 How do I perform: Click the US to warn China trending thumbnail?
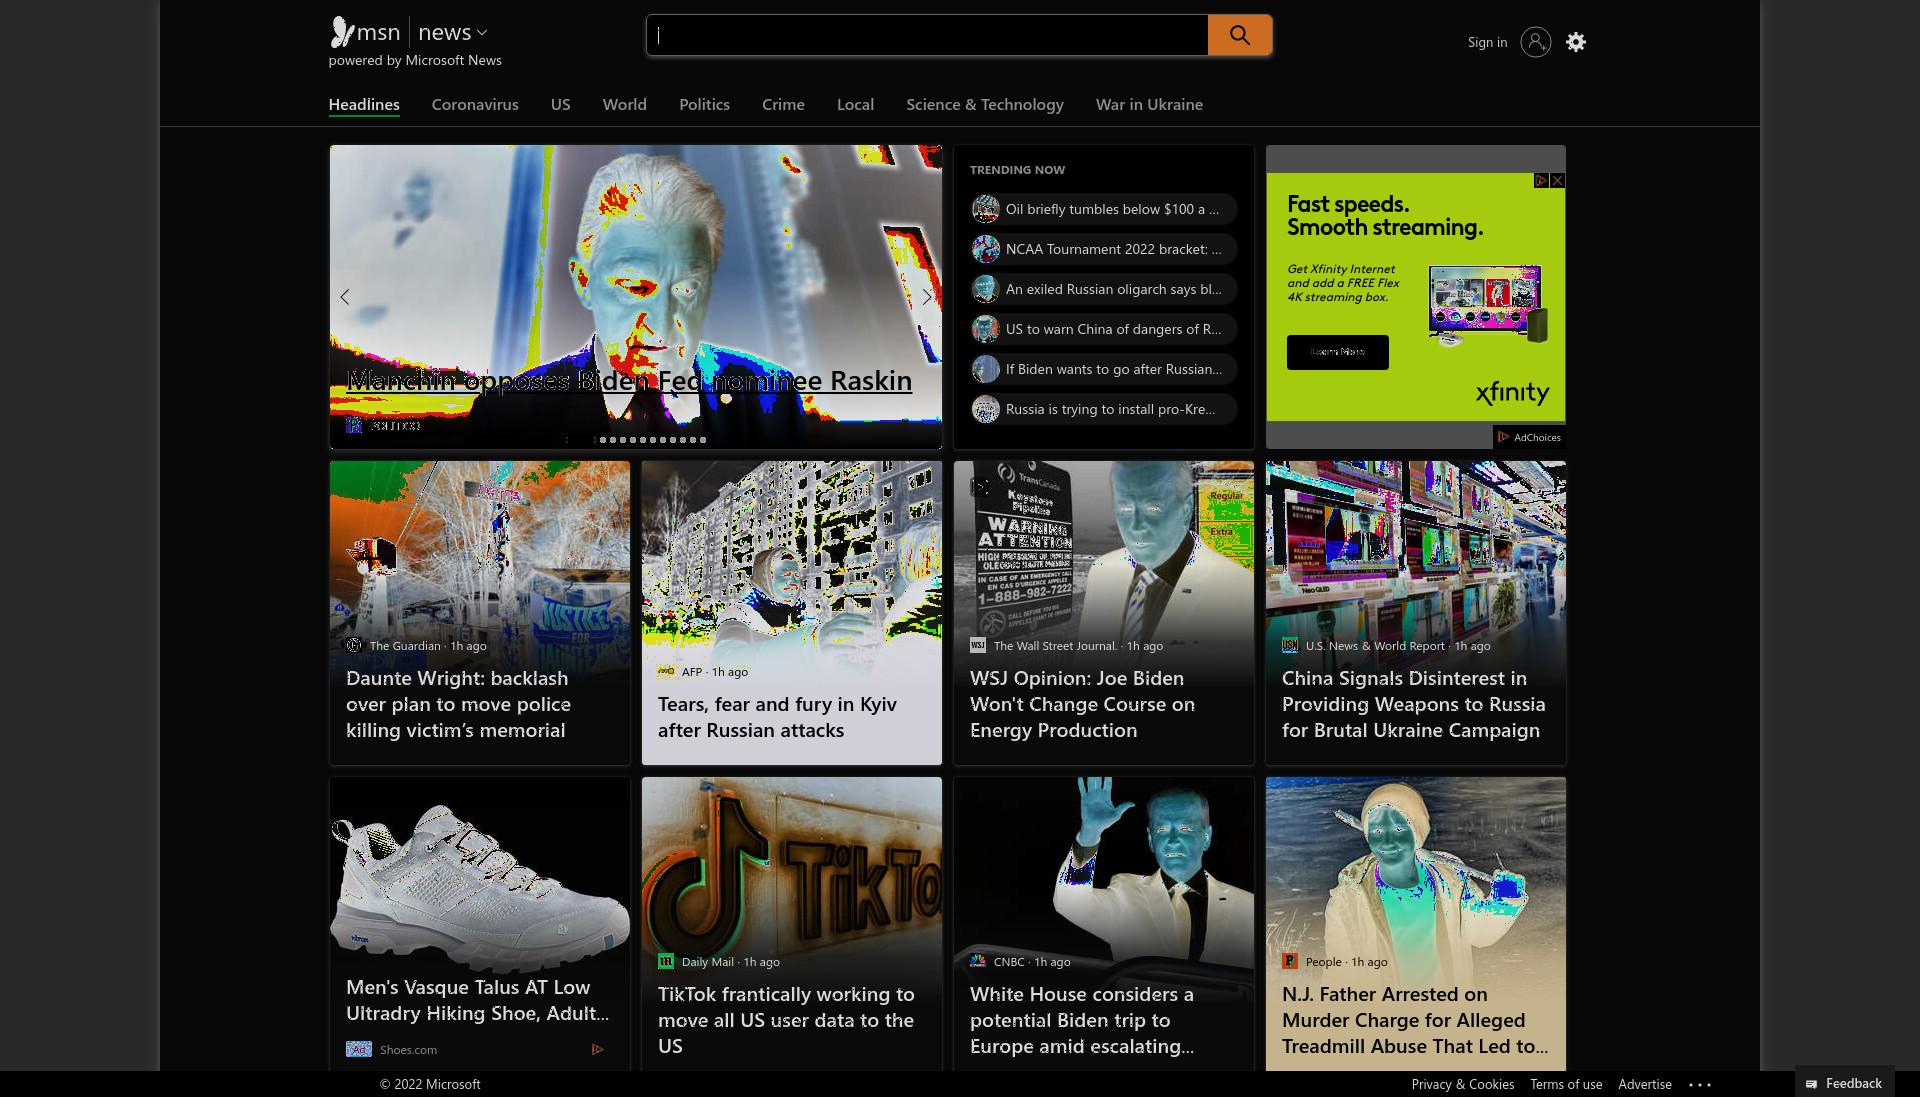pos(986,329)
